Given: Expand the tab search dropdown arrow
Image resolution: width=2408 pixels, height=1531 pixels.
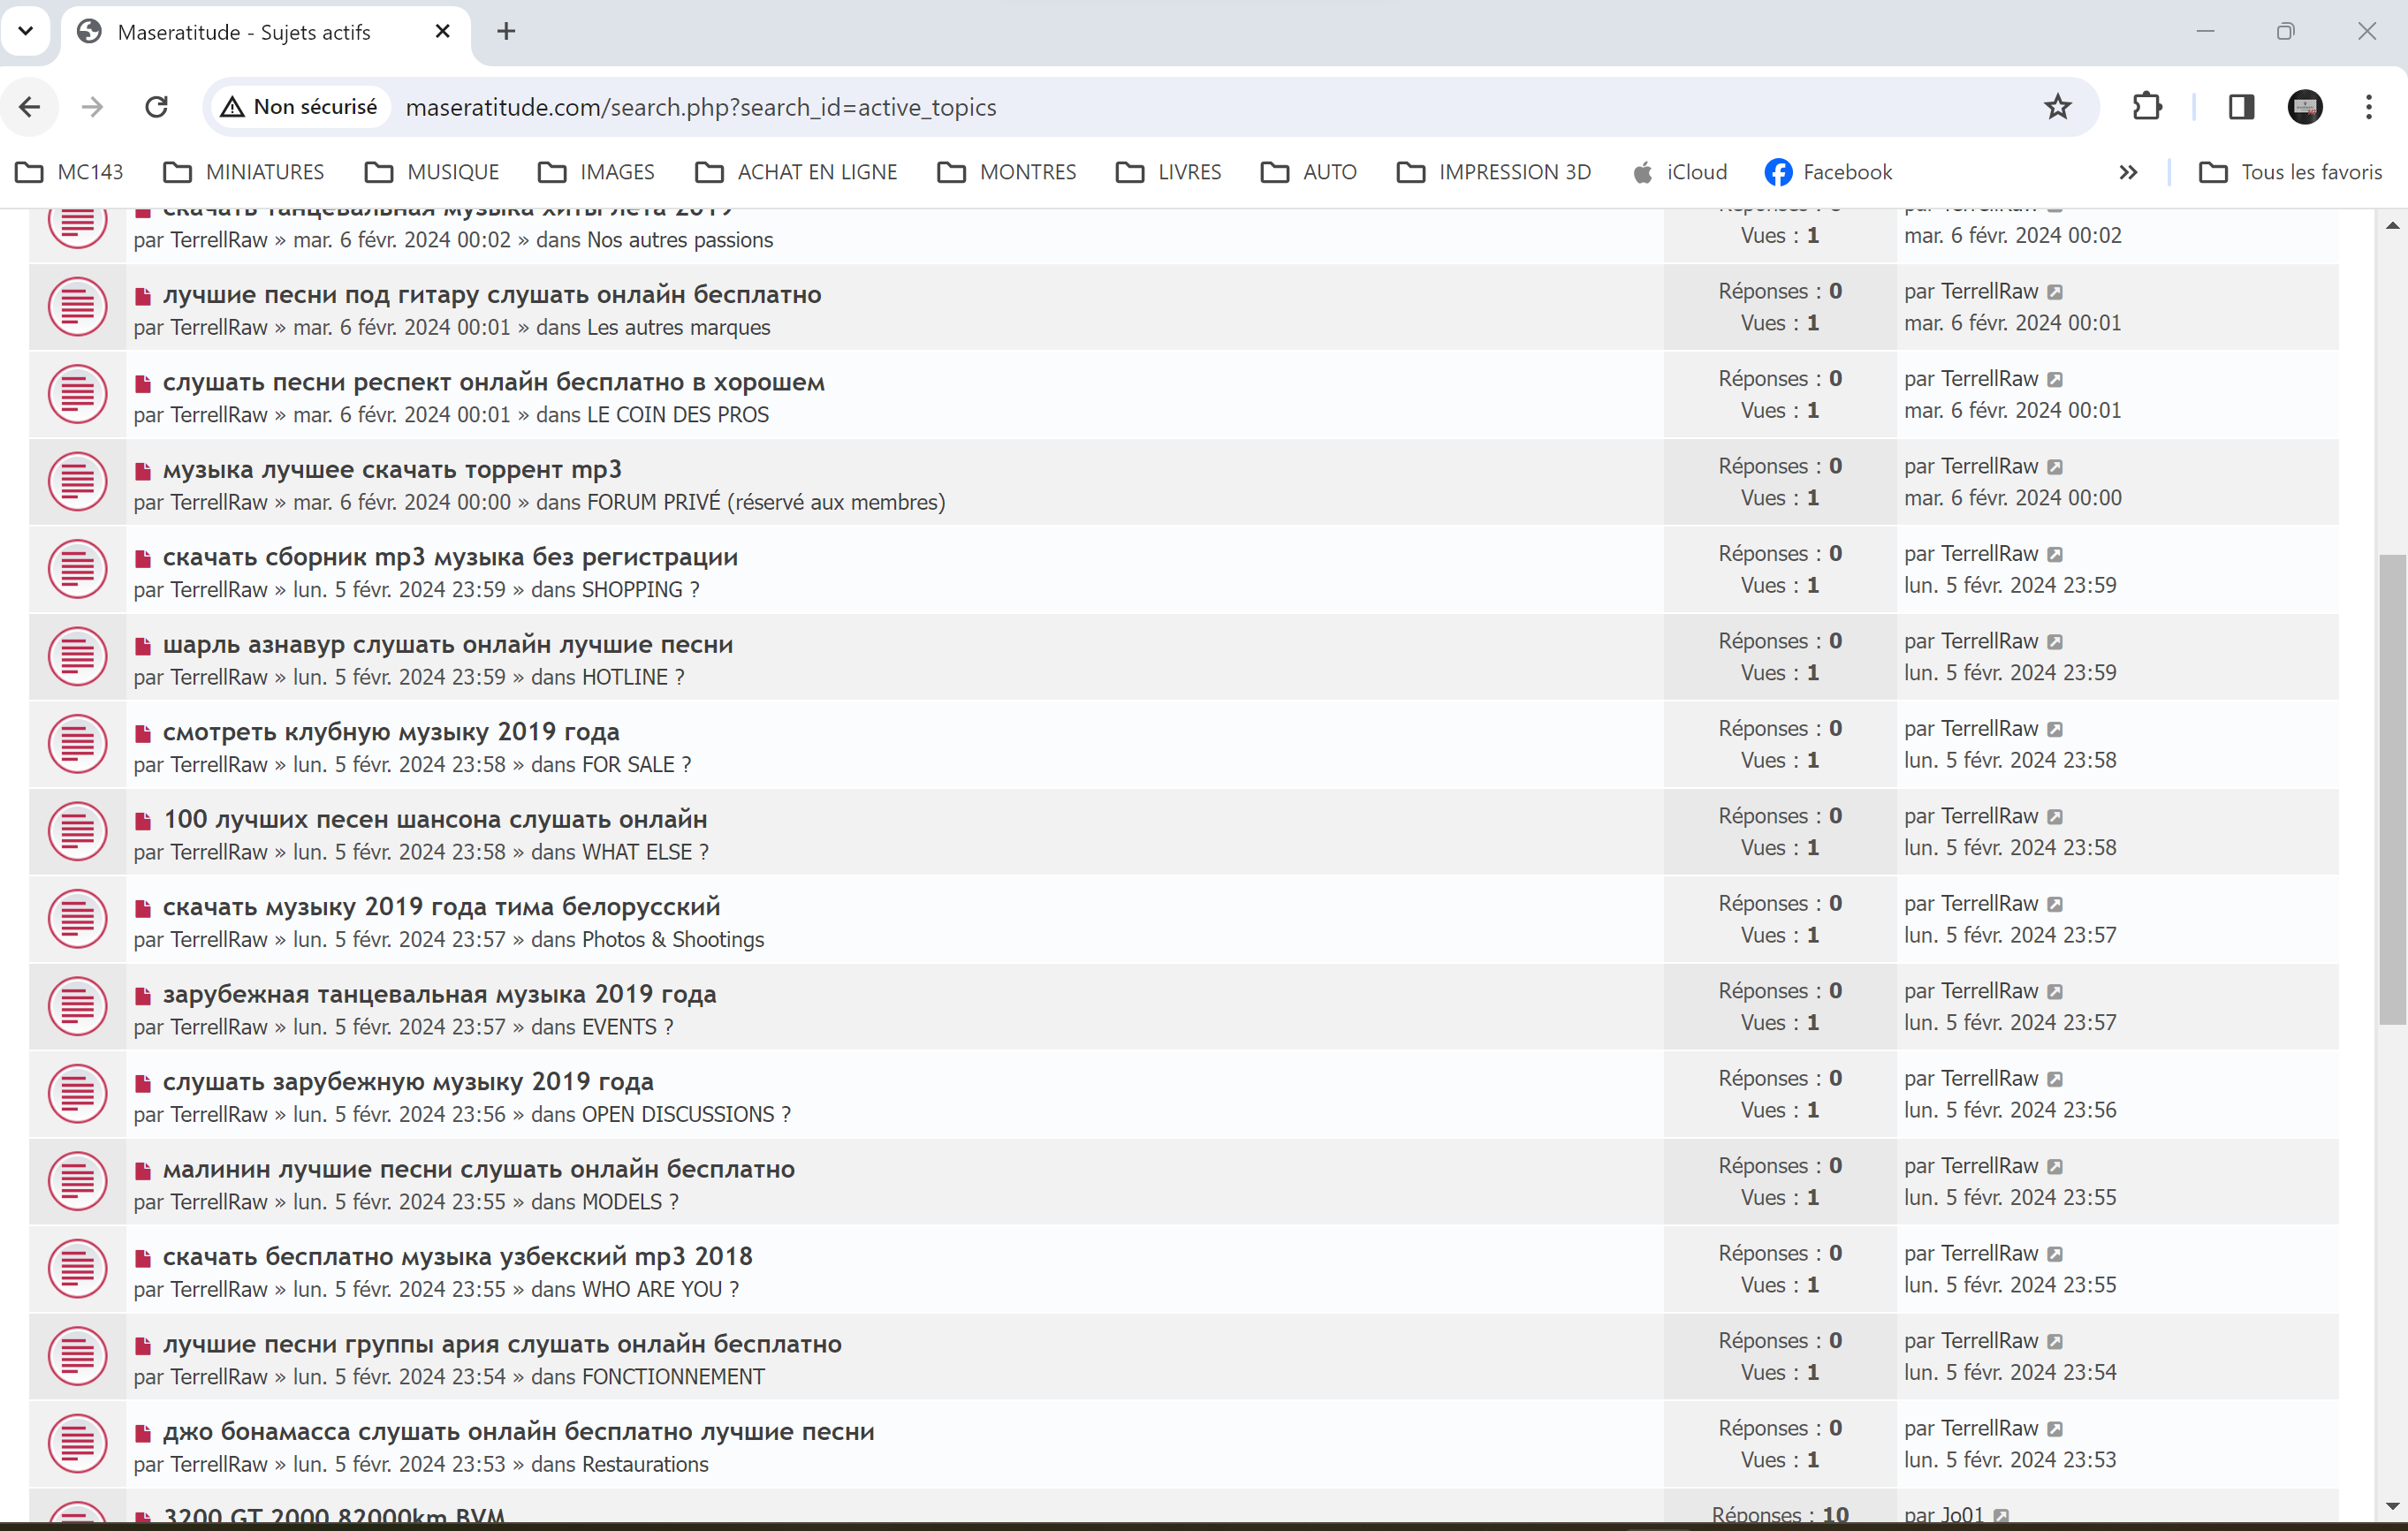Looking at the screenshot, I should click(x=26, y=31).
